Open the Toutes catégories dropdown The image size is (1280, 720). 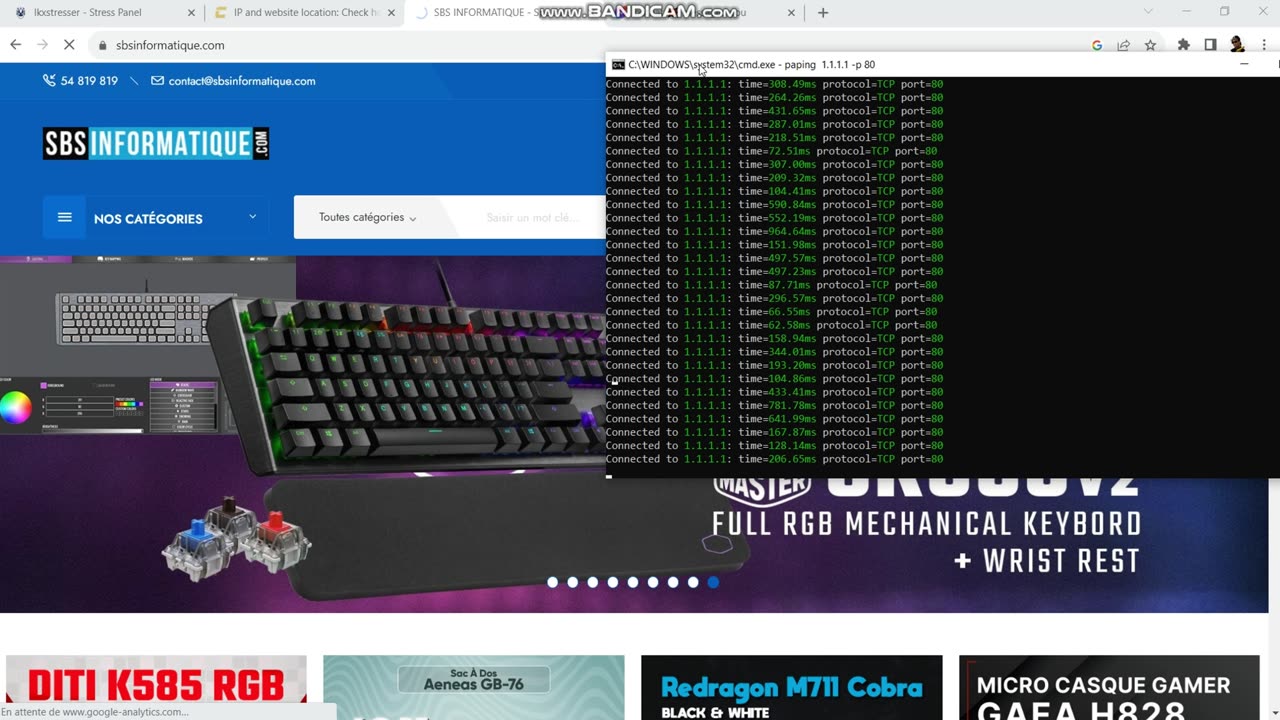tap(367, 217)
